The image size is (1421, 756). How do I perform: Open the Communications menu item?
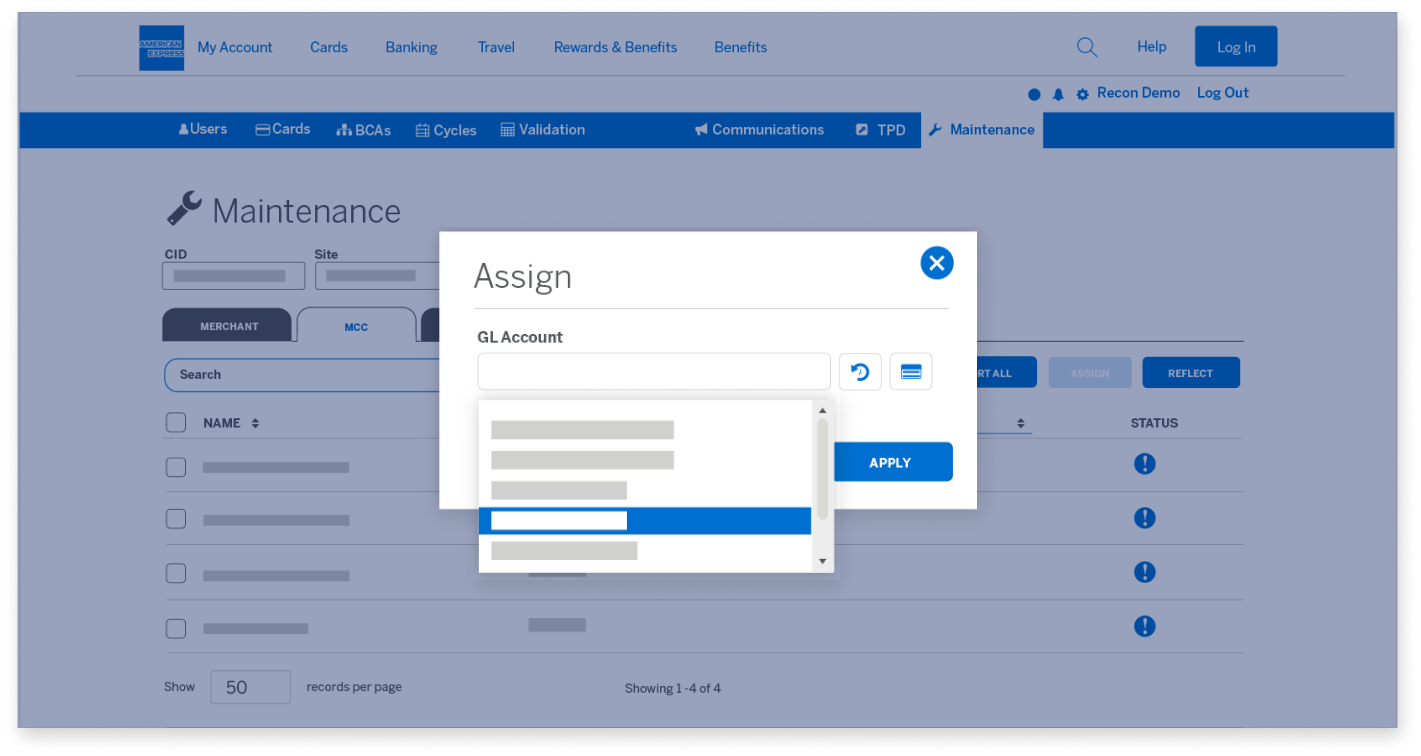pyautogui.click(x=759, y=130)
